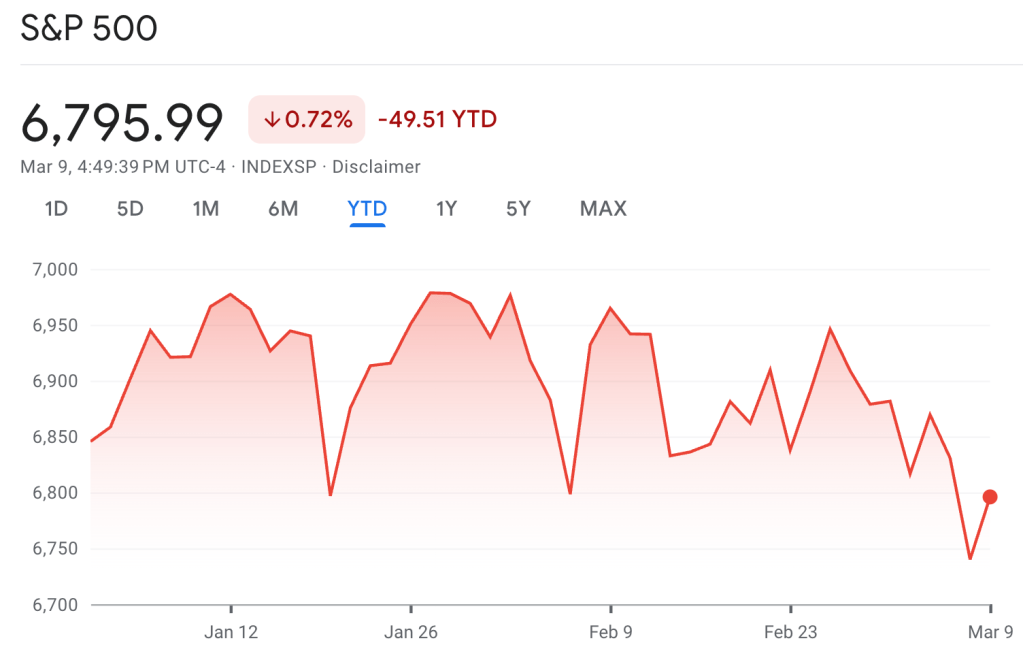The width and height of the screenshot is (1023, 662).
Task: Select the 1D time range tab
Action: click(56, 209)
